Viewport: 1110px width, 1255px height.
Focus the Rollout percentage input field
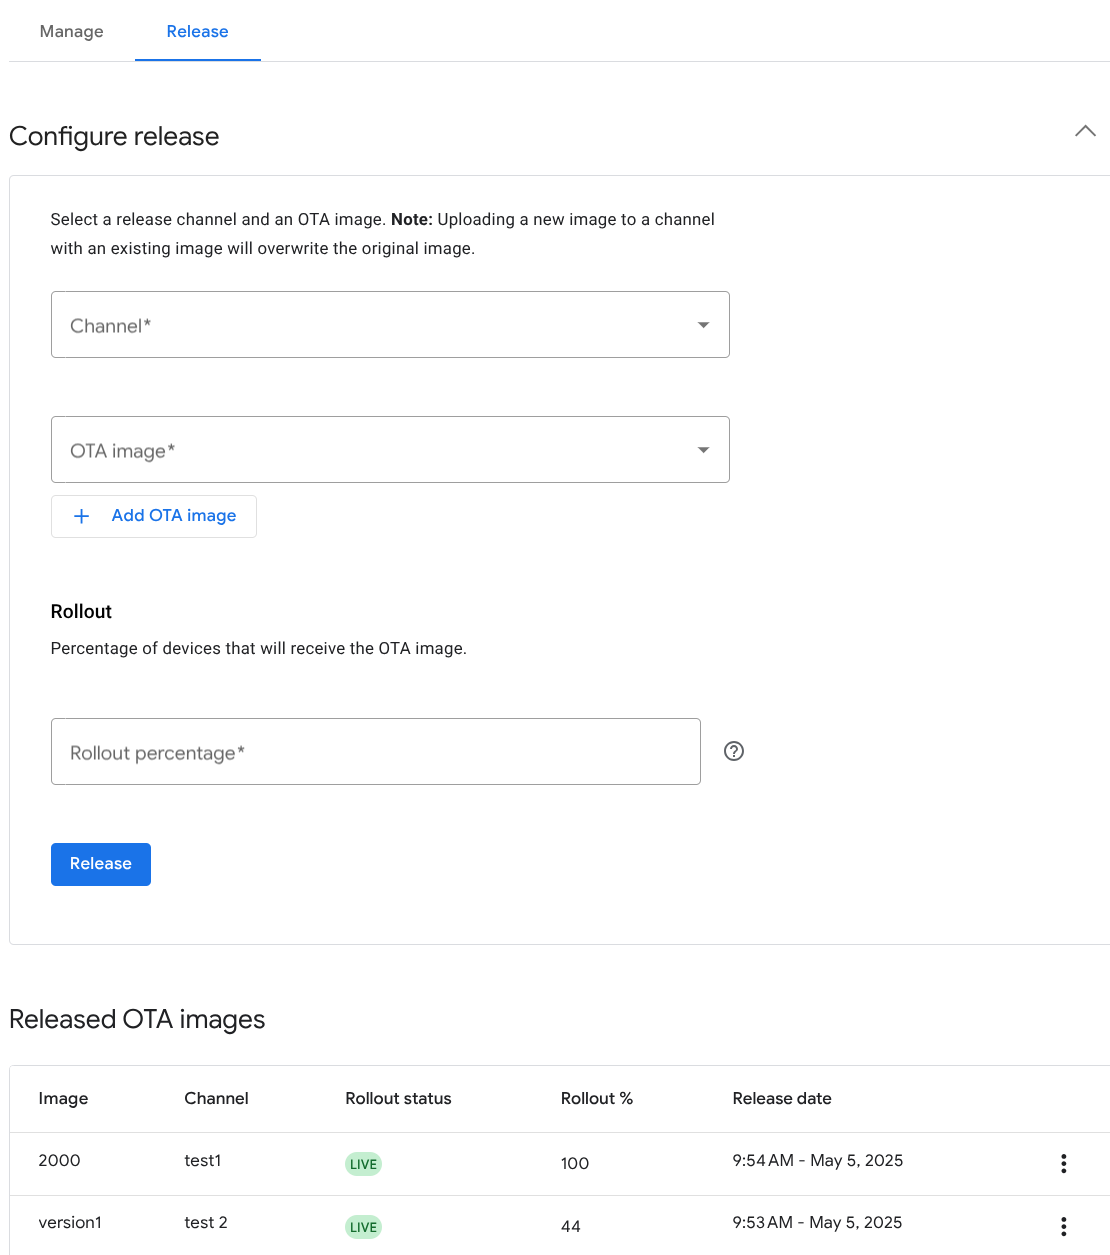click(375, 752)
